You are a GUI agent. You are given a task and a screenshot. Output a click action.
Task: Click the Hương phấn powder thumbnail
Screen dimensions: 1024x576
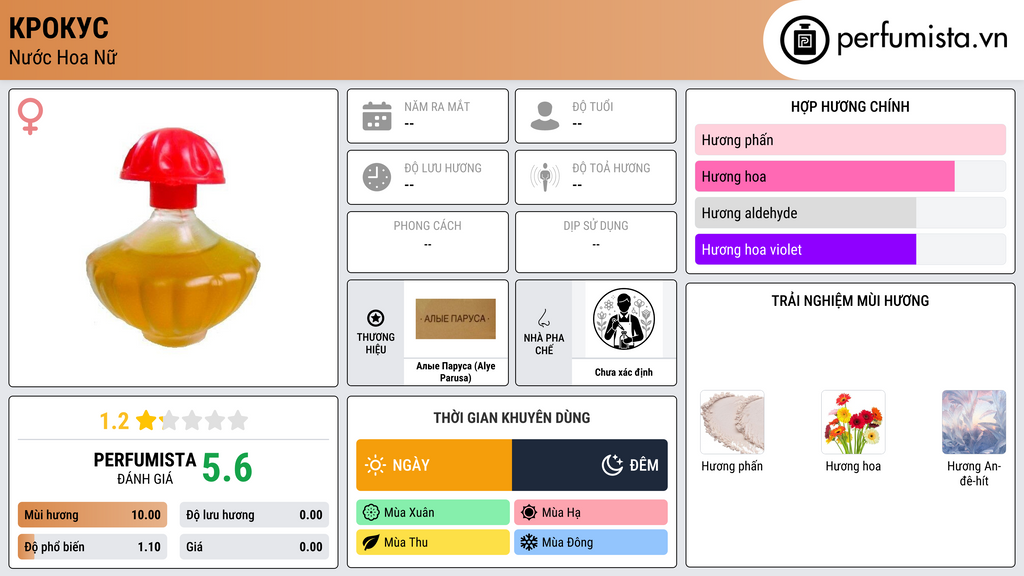[732, 422]
